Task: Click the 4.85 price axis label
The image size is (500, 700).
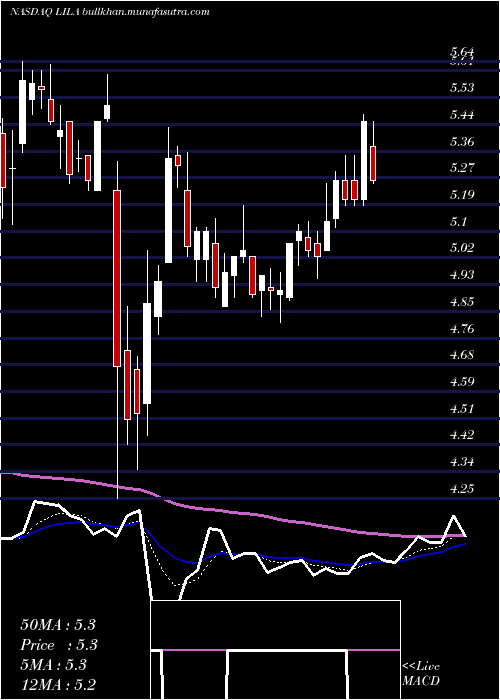Action: [x=462, y=302]
